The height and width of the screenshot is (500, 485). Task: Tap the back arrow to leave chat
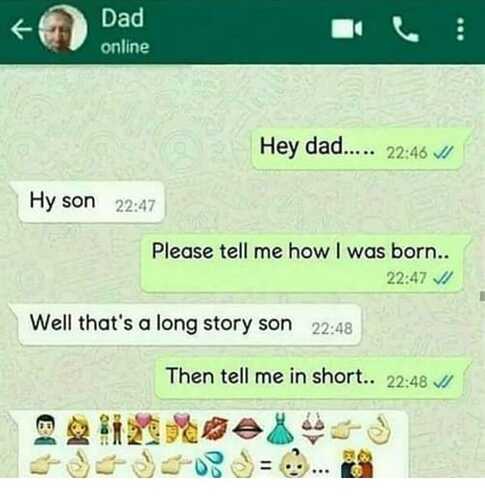click(21, 29)
